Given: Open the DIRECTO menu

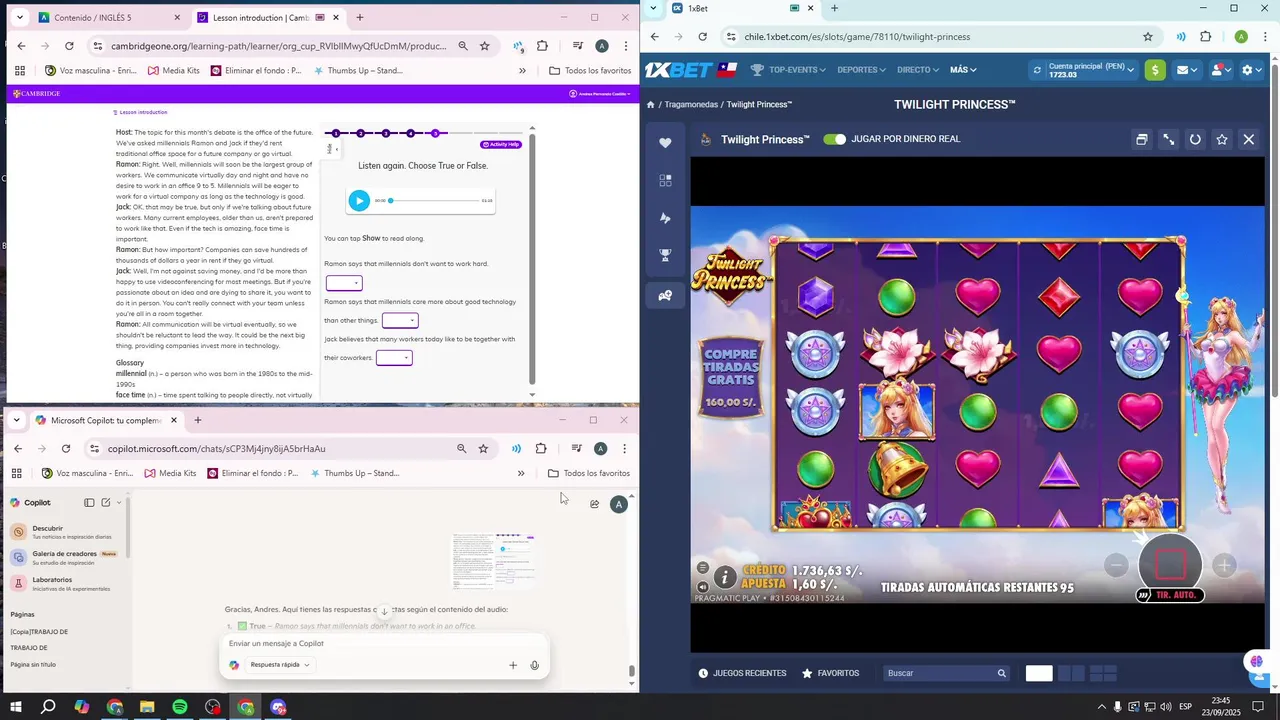Looking at the screenshot, I should 918,70.
